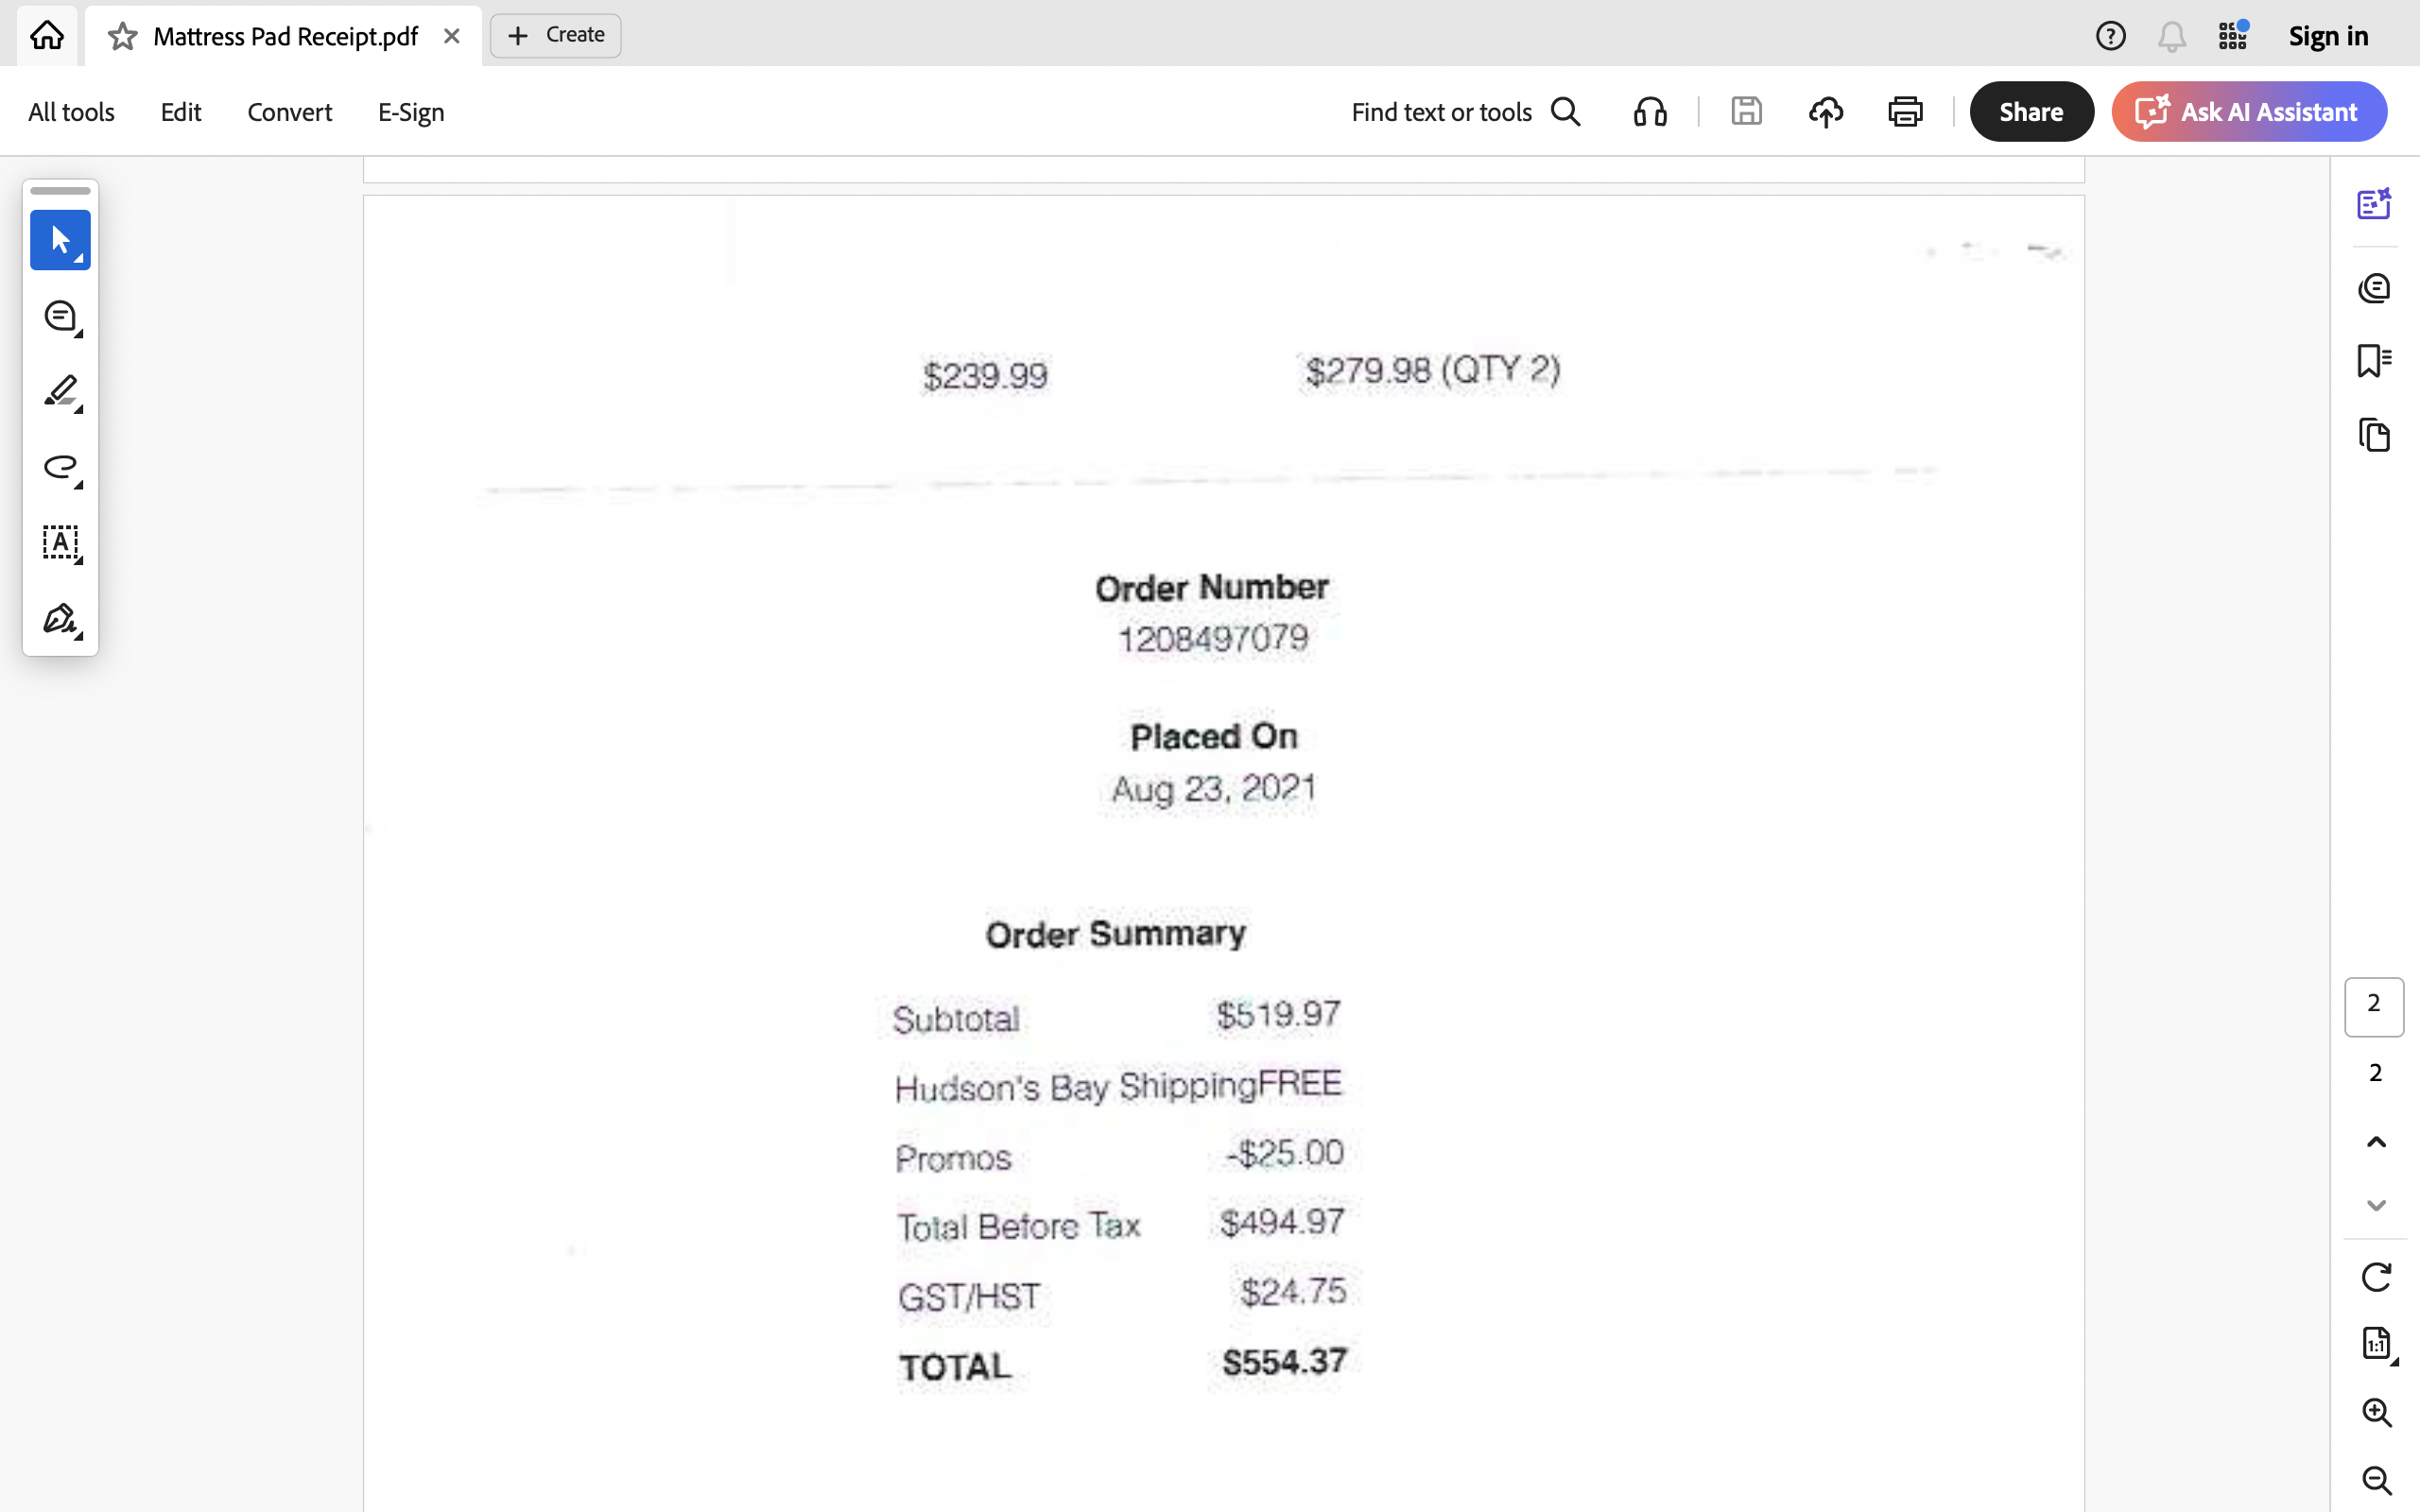Open the Convert menu

(289, 112)
